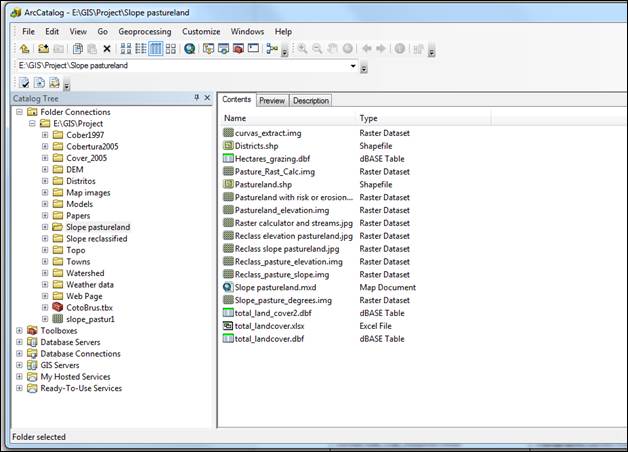Open the Geoprocessing menu
628x452 pixels.
pos(145,31)
